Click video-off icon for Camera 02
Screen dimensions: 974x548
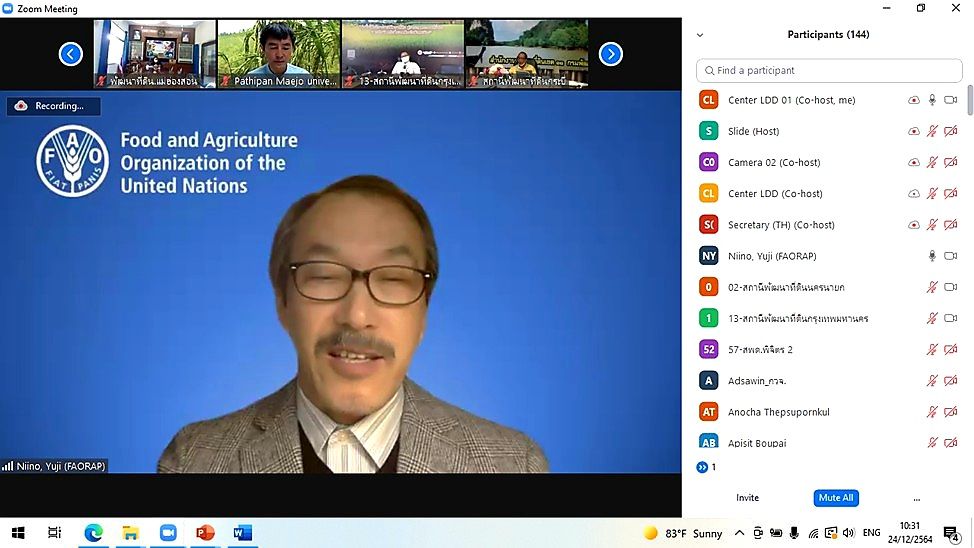point(950,162)
